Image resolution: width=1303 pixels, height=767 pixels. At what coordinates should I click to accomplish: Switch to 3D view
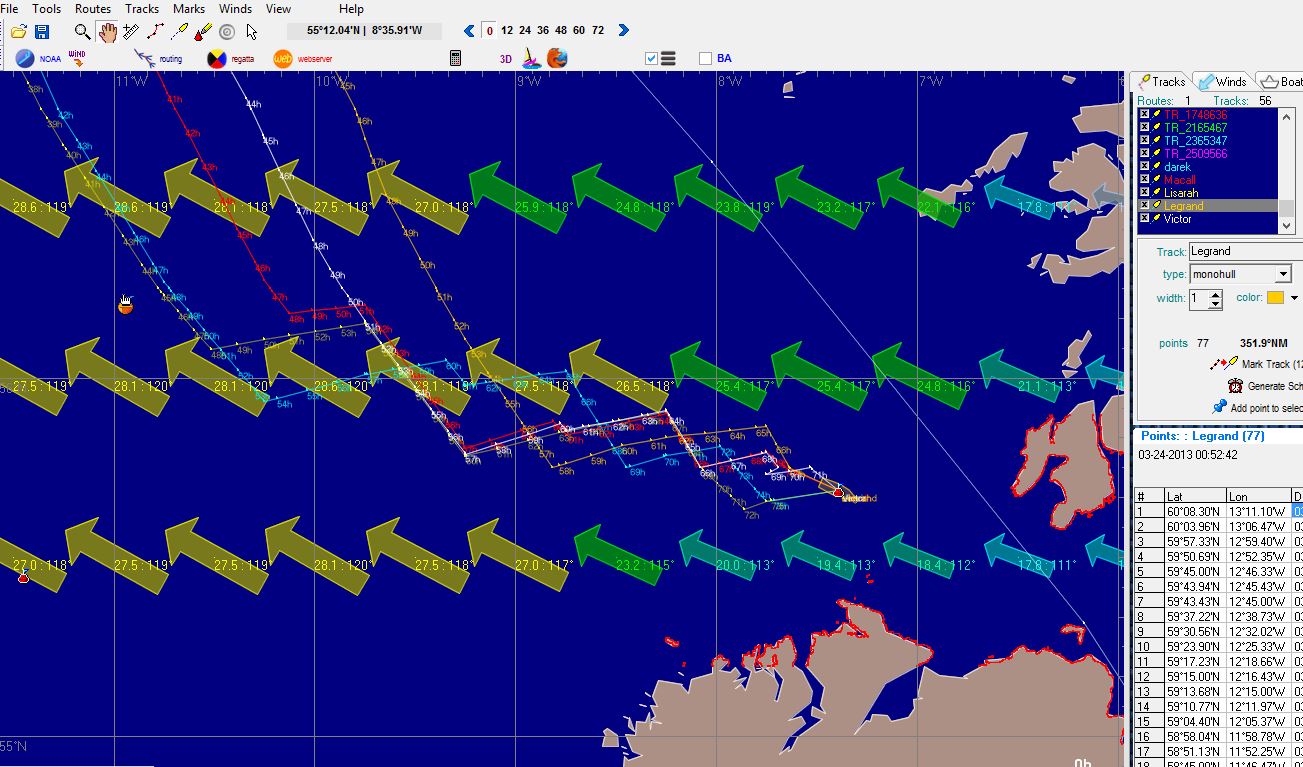pyautogui.click(x=506, y=59)
